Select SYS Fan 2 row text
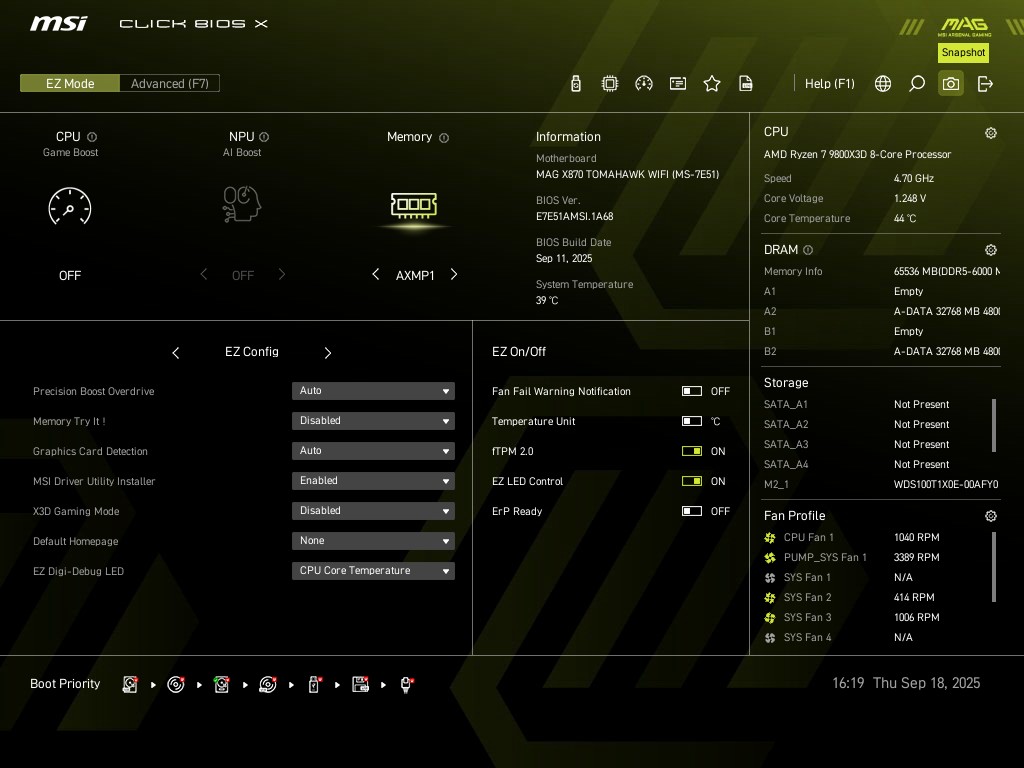The width and height of the screenshot is (1024, 768). 807,598
